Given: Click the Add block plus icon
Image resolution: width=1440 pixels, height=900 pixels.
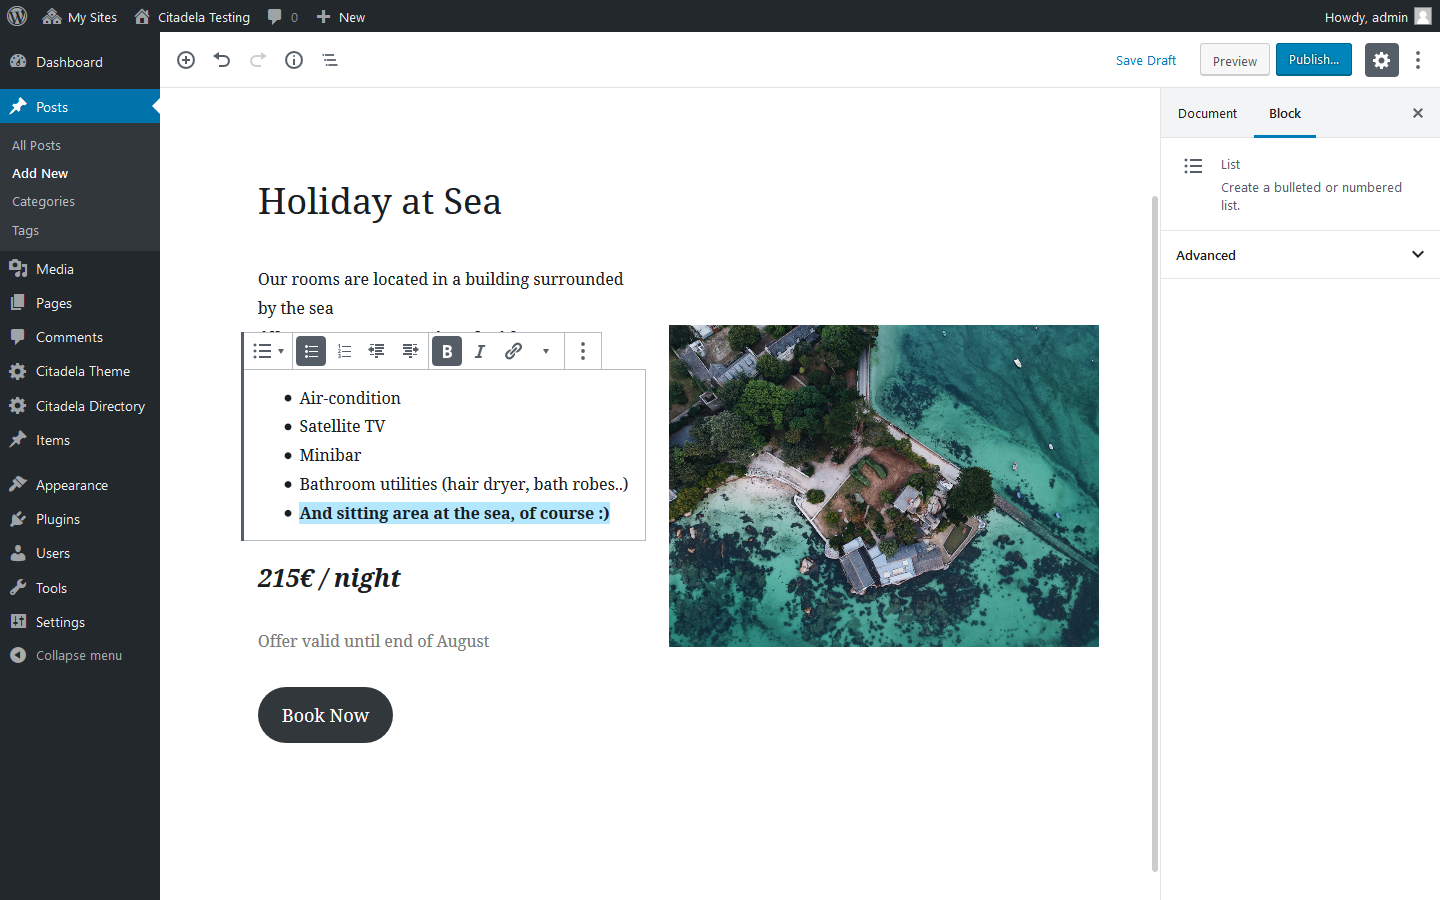Looking at the screenshot, I should 186,60.
